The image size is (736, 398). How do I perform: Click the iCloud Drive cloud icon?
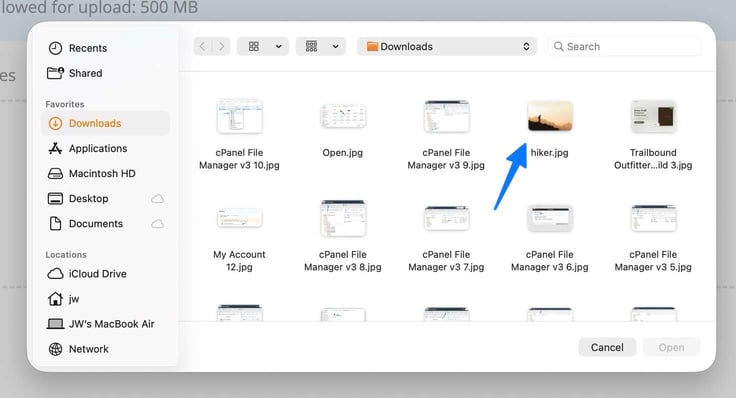55,274
